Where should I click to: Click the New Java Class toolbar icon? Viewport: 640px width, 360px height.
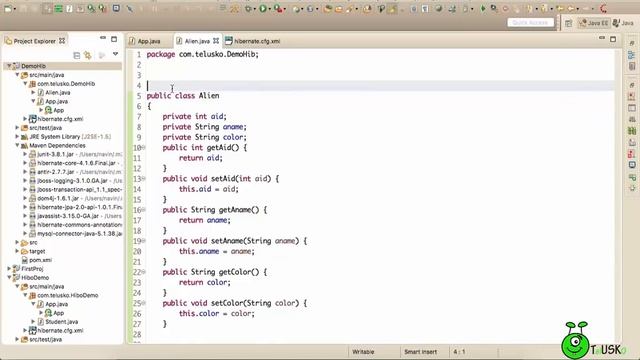coord(310,8)
